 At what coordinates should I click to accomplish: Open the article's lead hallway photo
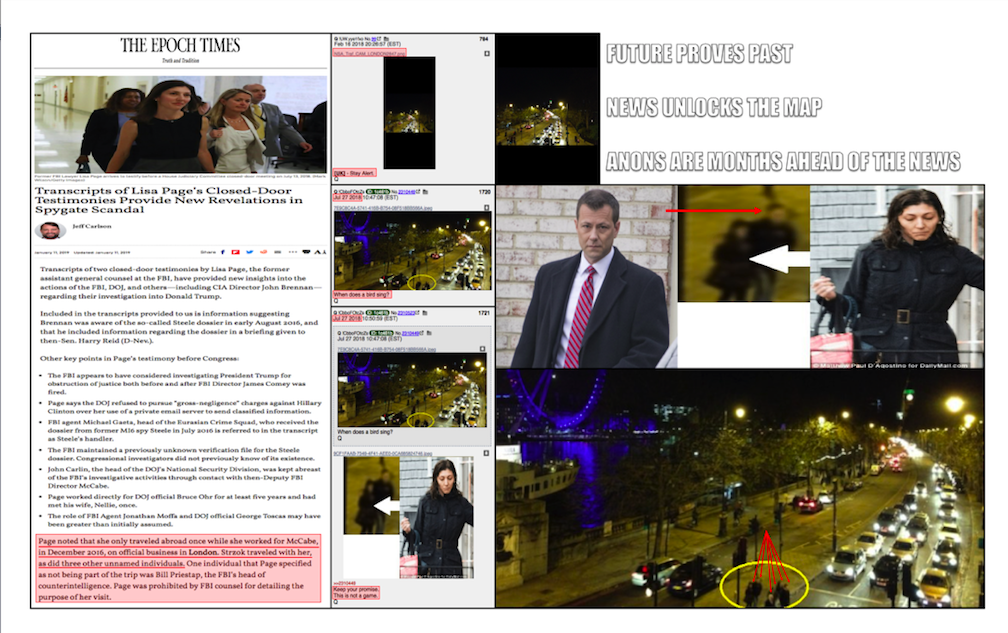[181, 125]
